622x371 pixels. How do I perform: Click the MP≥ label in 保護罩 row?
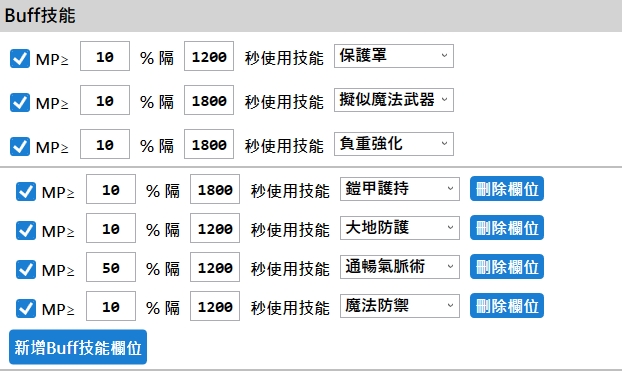pyautogui.click(x=52, y=60)
